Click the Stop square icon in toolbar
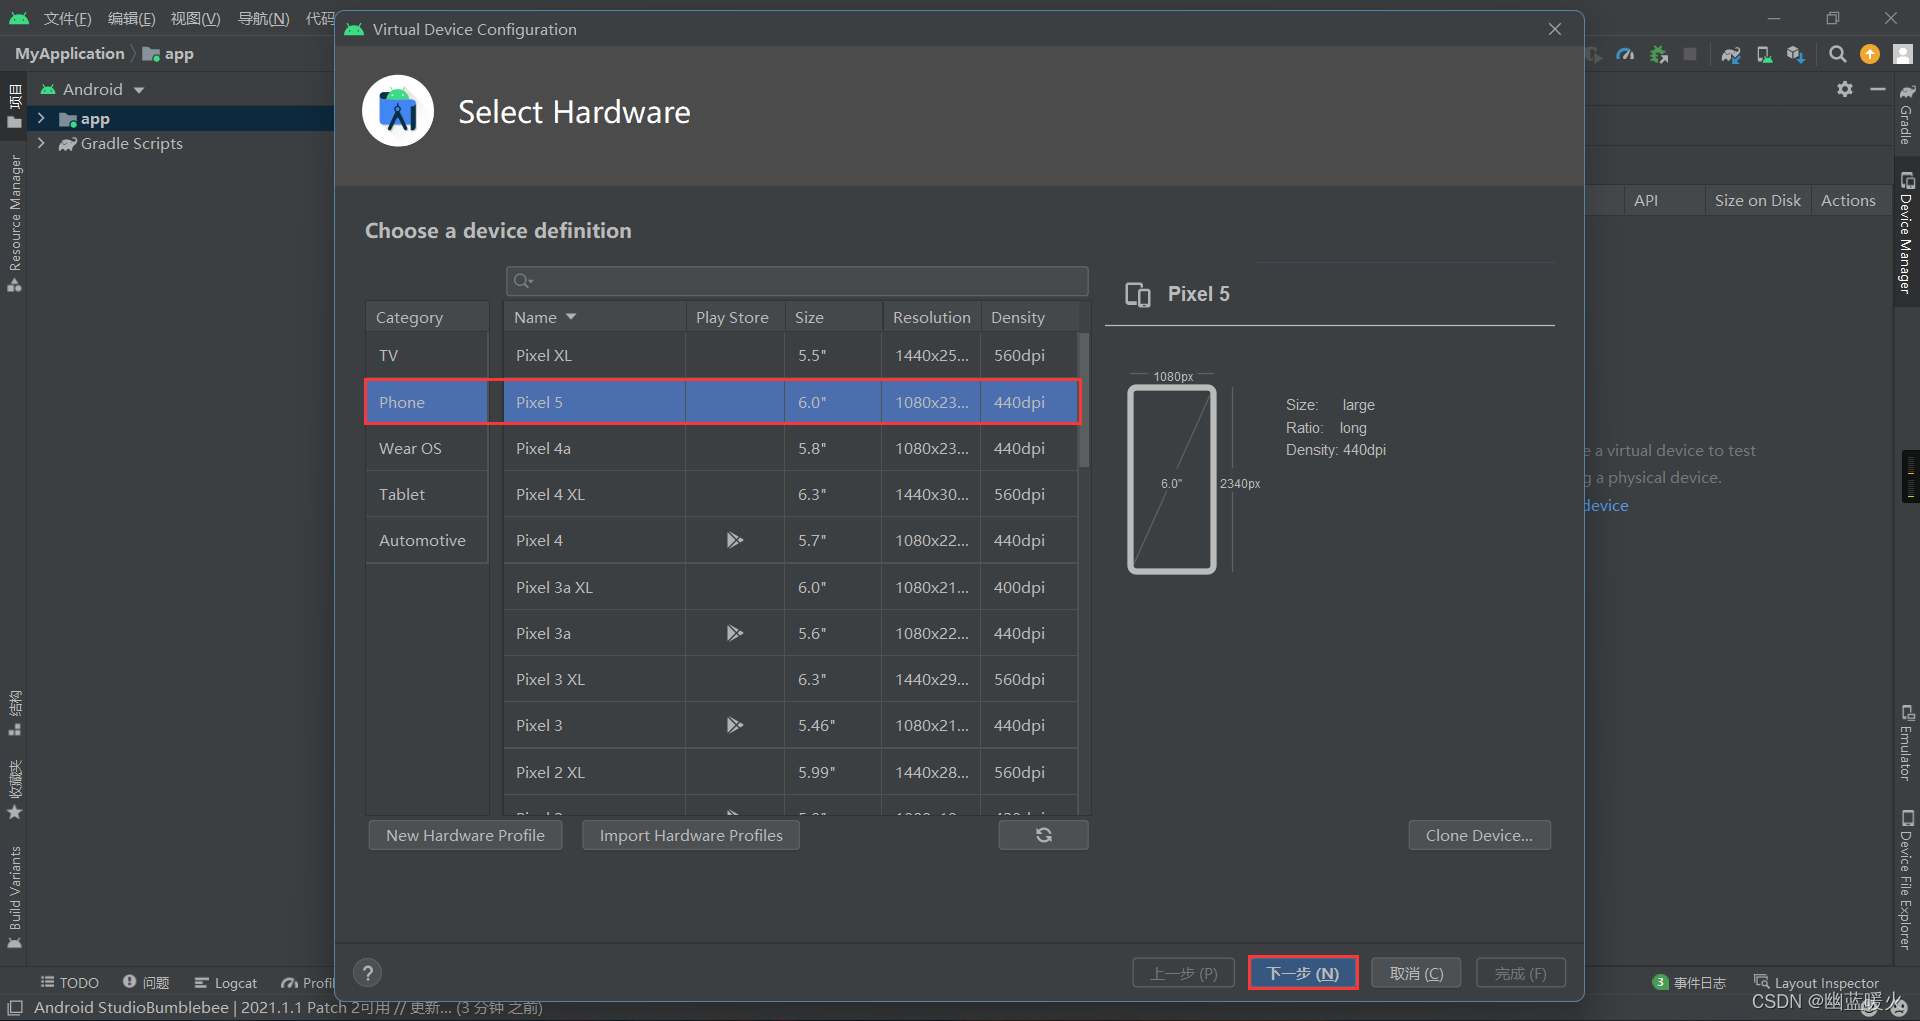Image resolution: width=1920 pixels, height=1021 pixels. click(1690, 54)
